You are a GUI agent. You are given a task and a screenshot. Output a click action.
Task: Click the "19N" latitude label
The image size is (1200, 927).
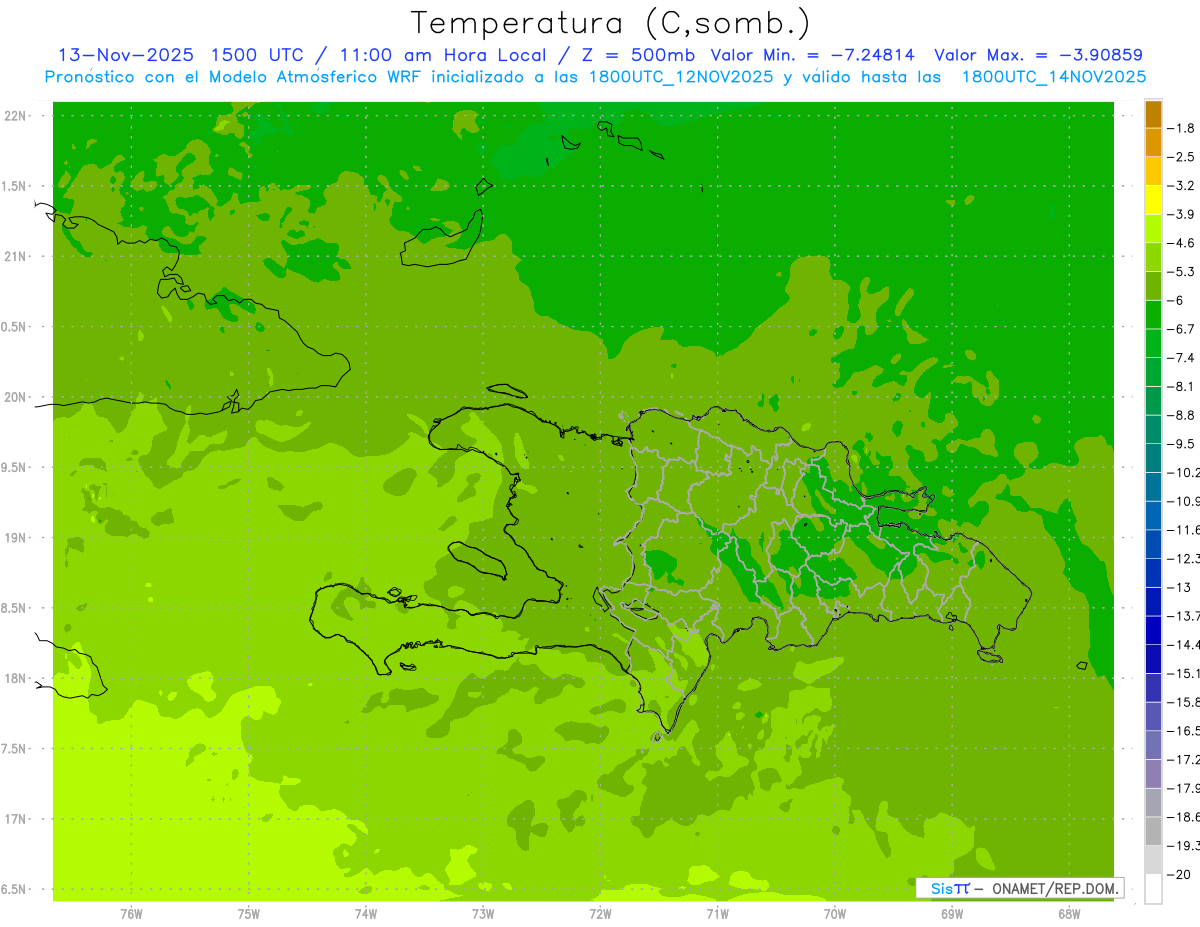(15, 538)
